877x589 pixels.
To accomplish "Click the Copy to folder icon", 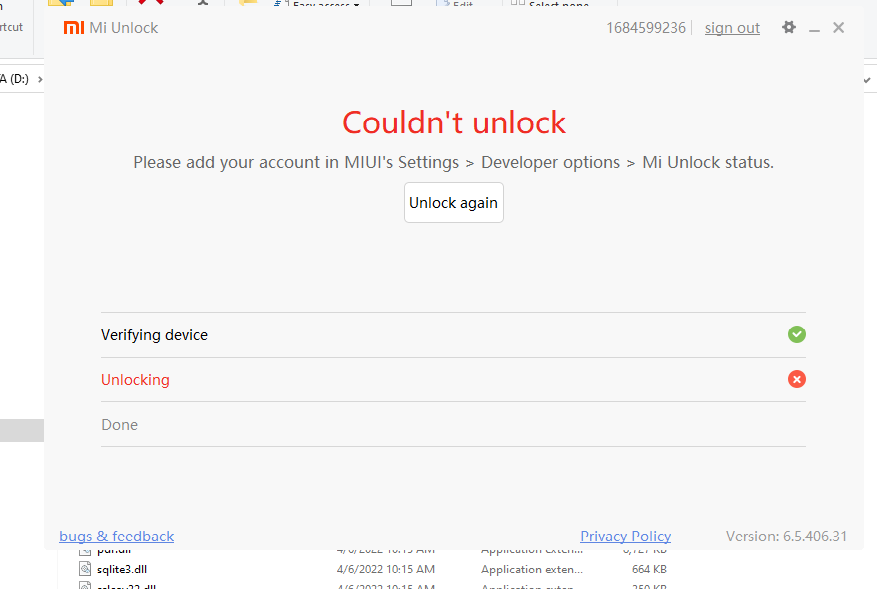I will tap(100, 3).
